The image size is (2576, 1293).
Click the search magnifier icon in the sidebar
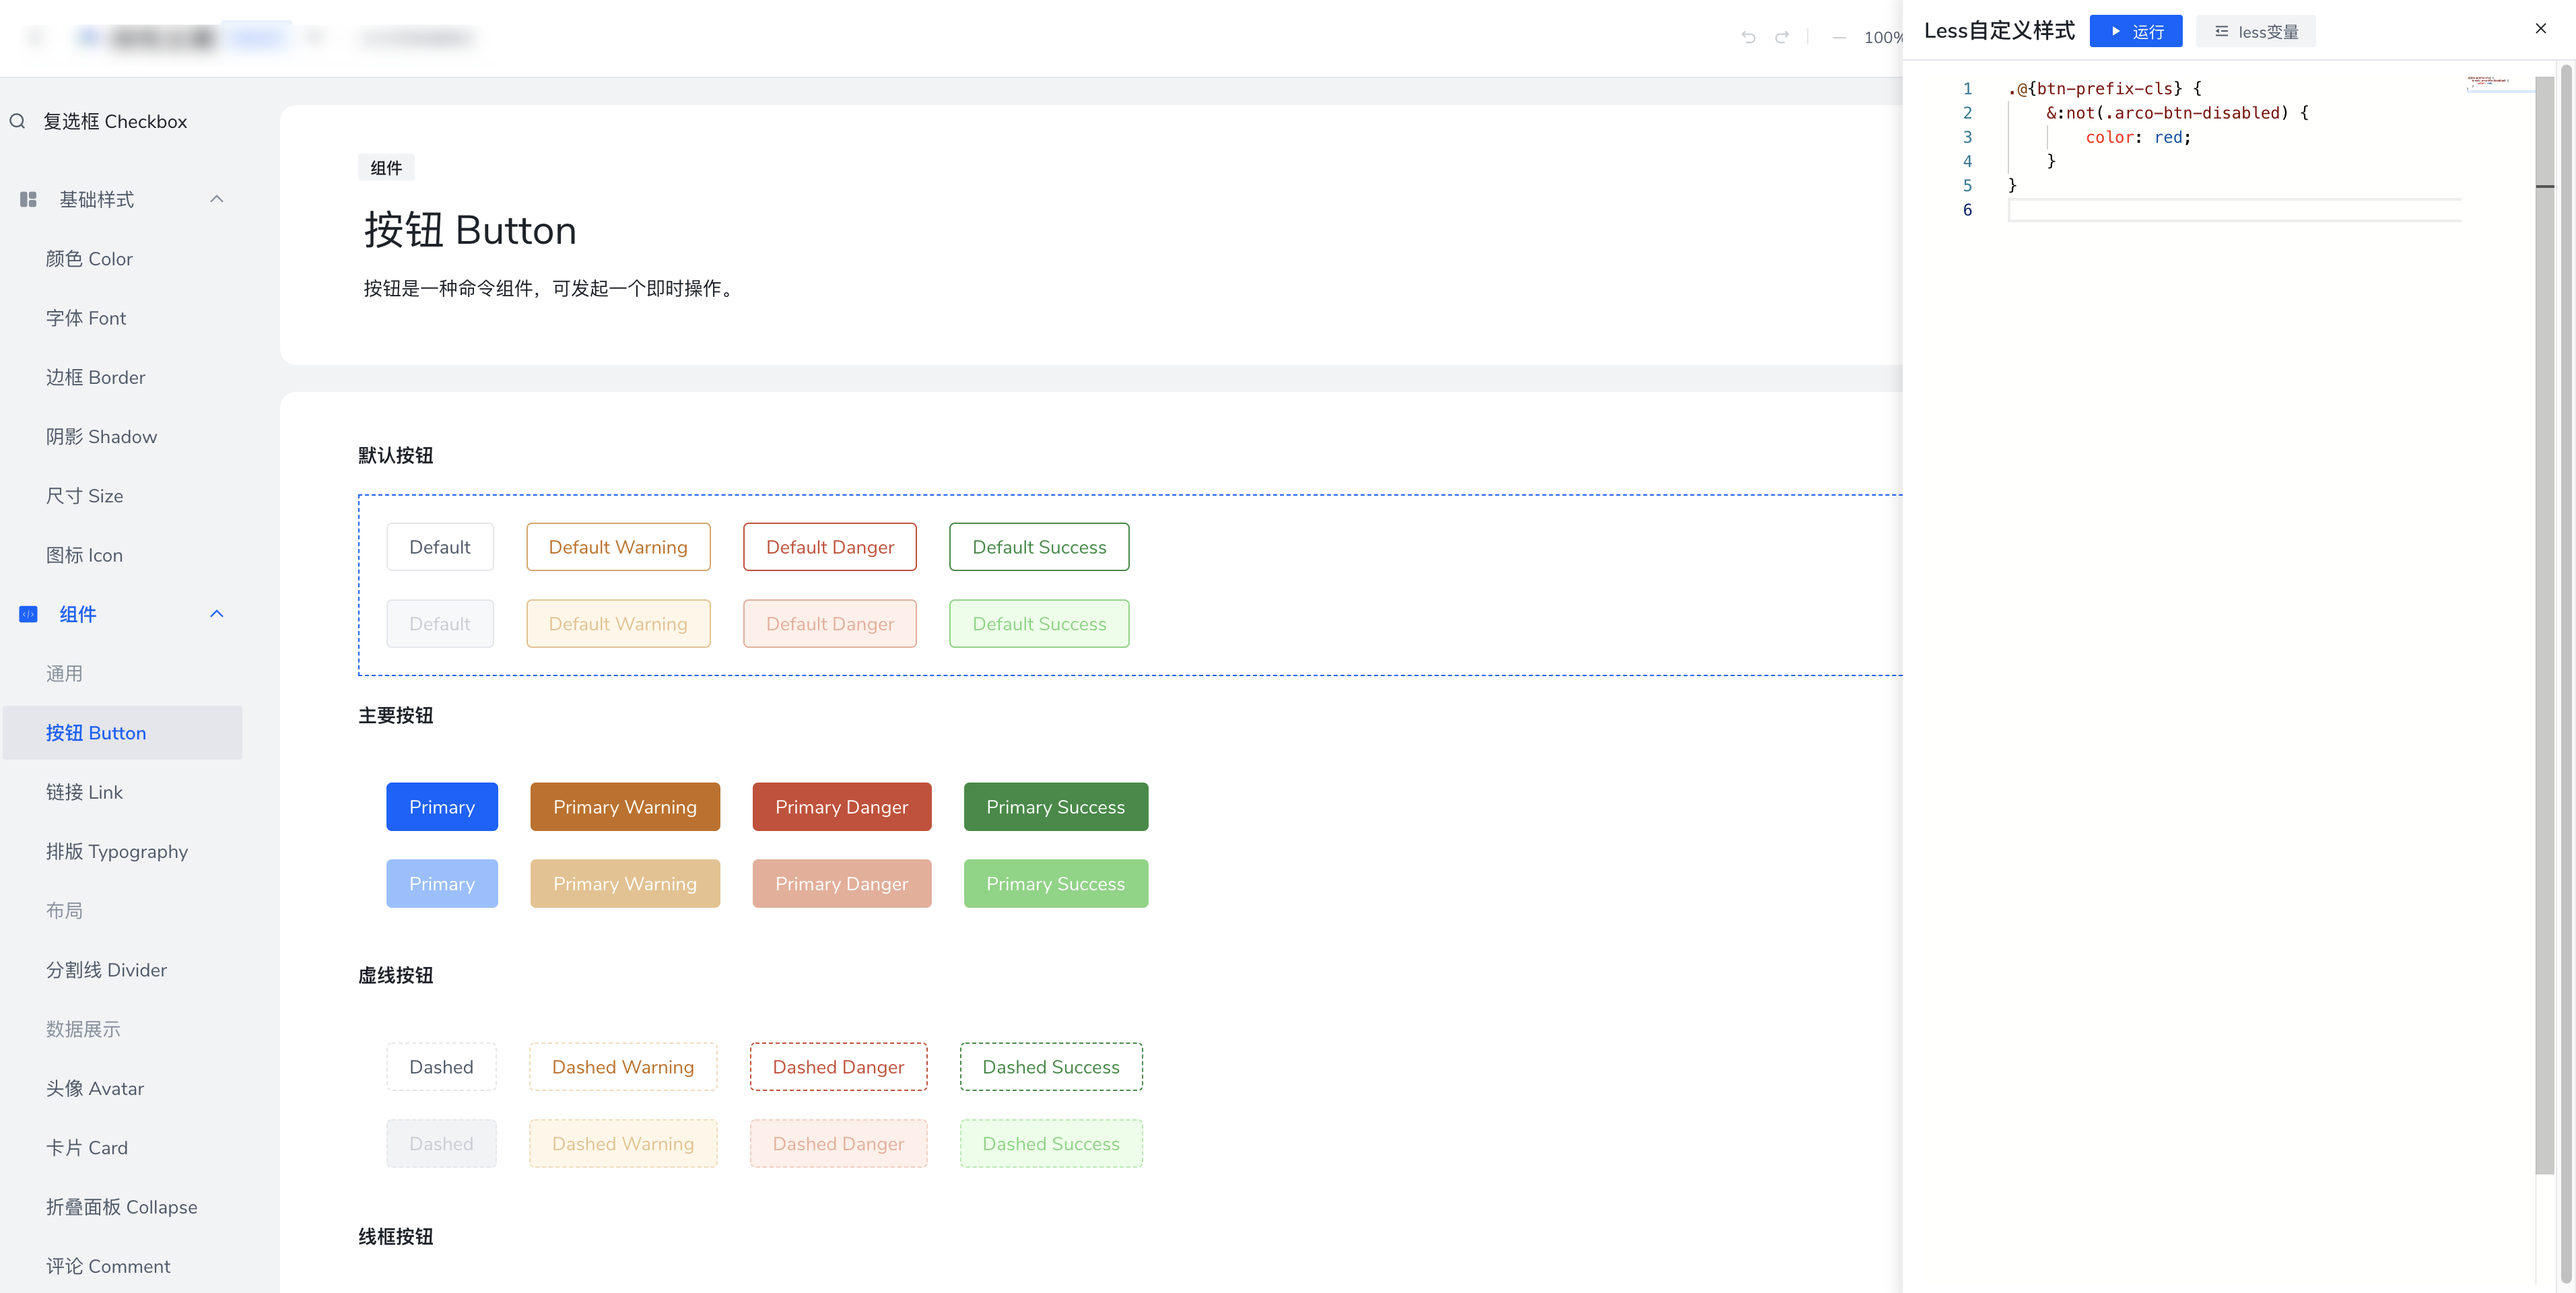coord(18,121)
